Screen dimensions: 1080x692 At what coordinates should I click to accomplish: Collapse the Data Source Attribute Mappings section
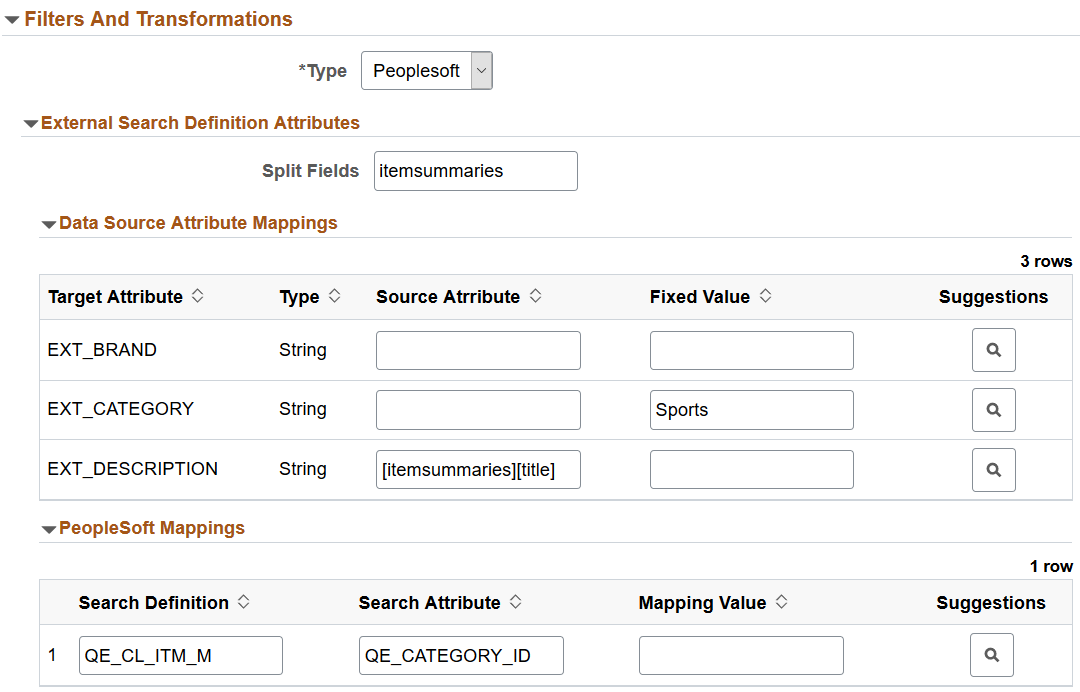pyautogui.click(x=48, y=224)
